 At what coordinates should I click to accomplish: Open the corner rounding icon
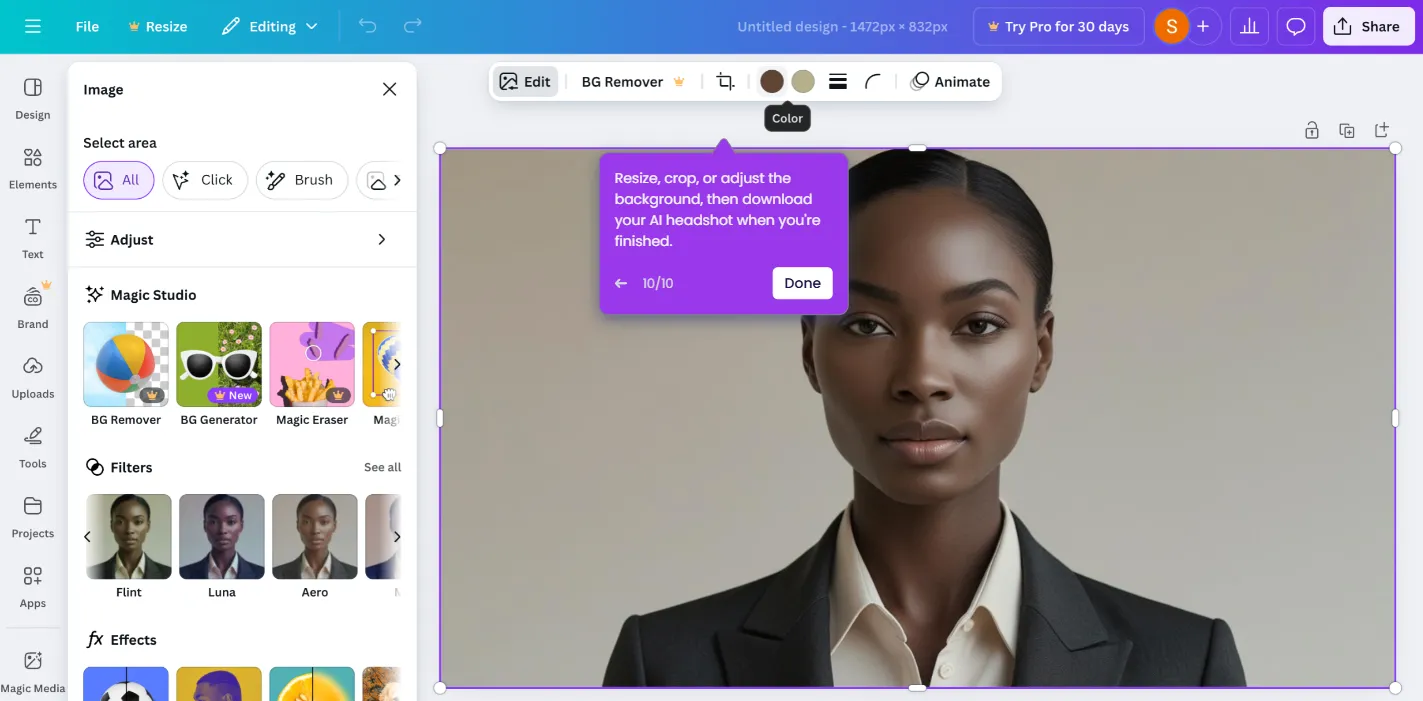pos(873,82)
